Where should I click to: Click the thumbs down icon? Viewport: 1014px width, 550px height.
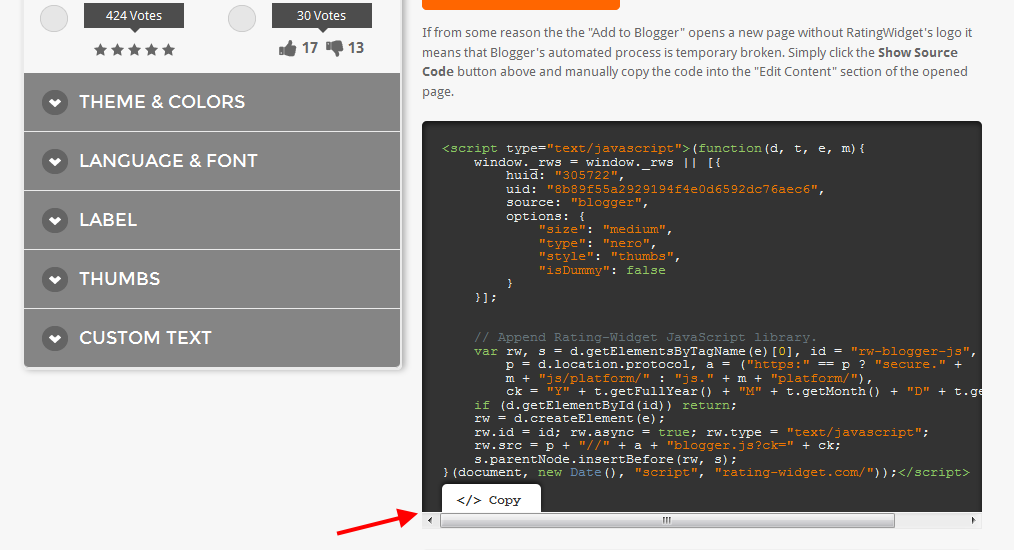click(x=334, y=48)
